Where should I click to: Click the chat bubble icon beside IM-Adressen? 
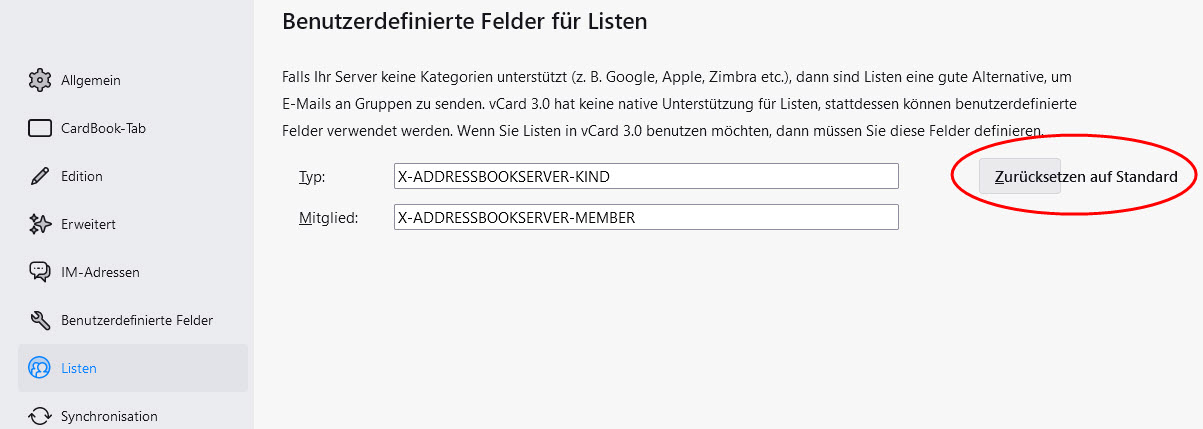[x=40, y=272]
